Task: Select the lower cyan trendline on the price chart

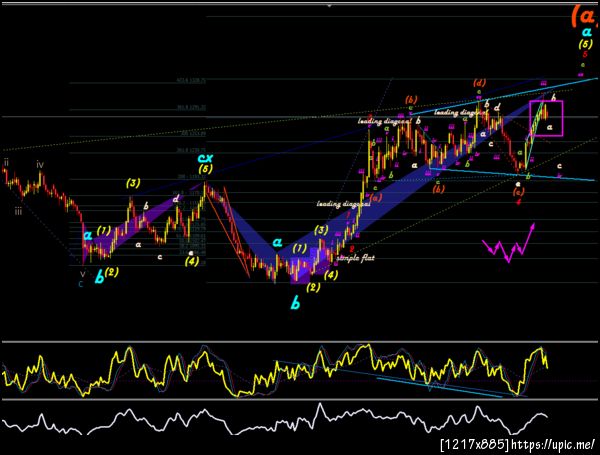Action: click(x=512, y=174)
